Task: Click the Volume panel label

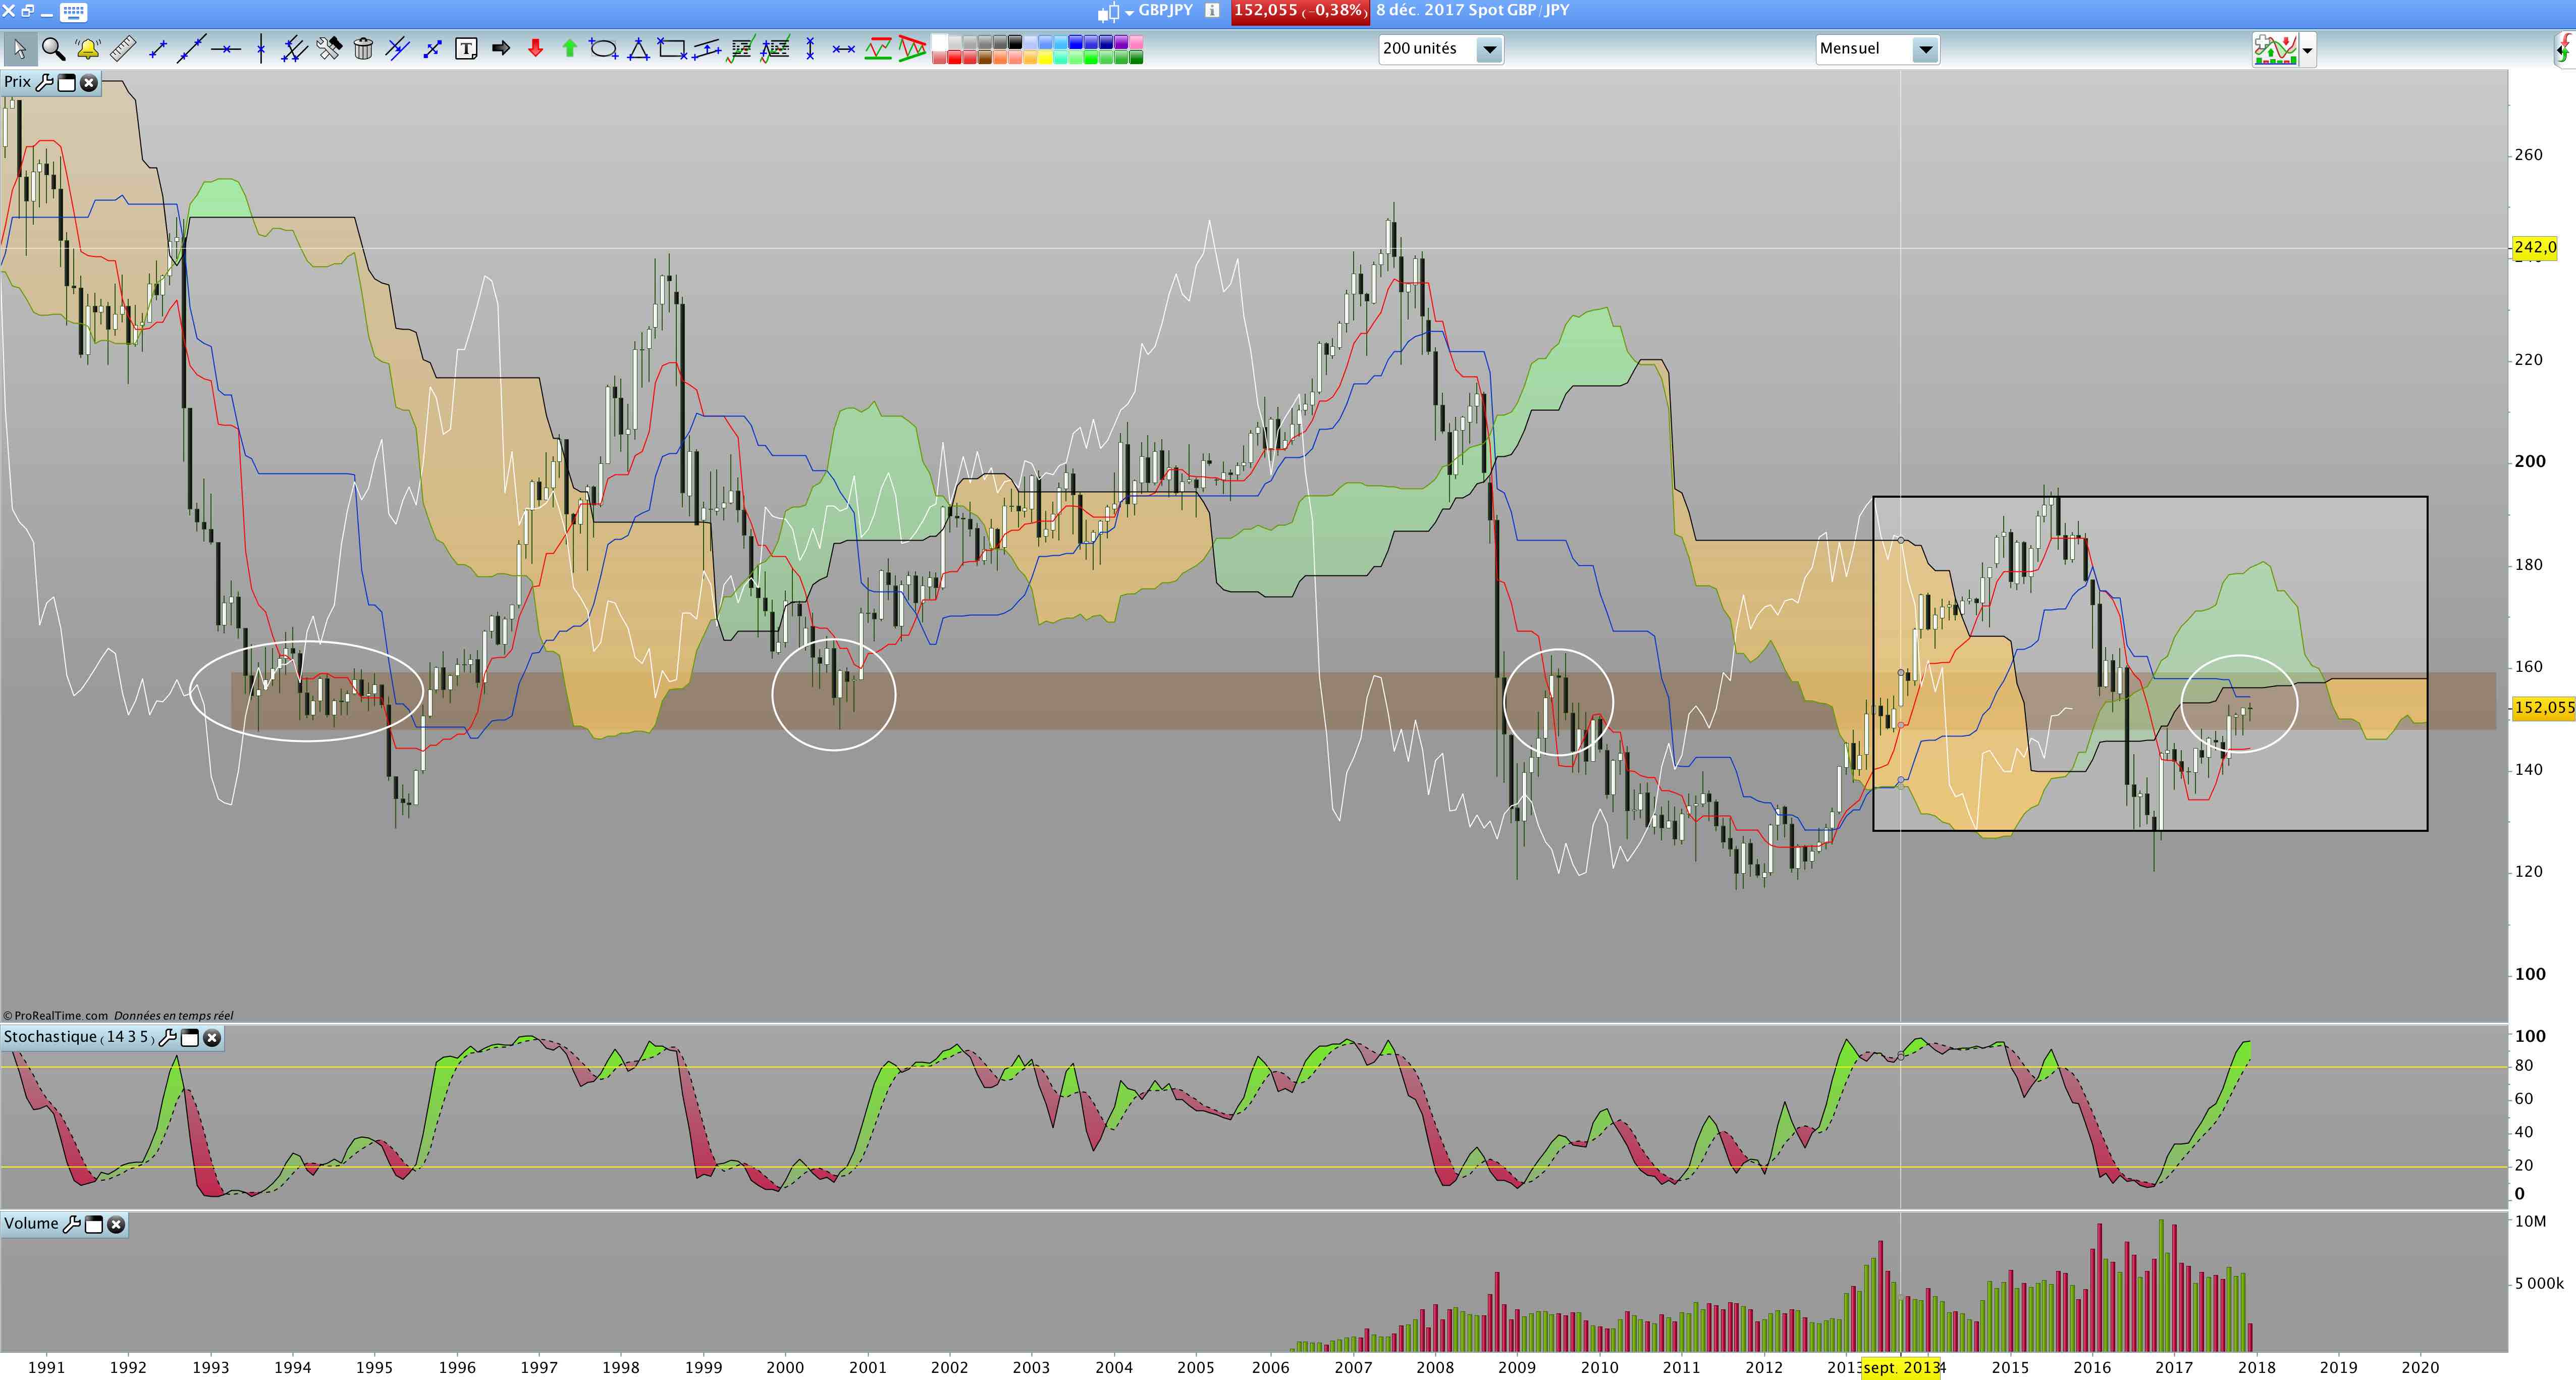Action: [31, 1224]
